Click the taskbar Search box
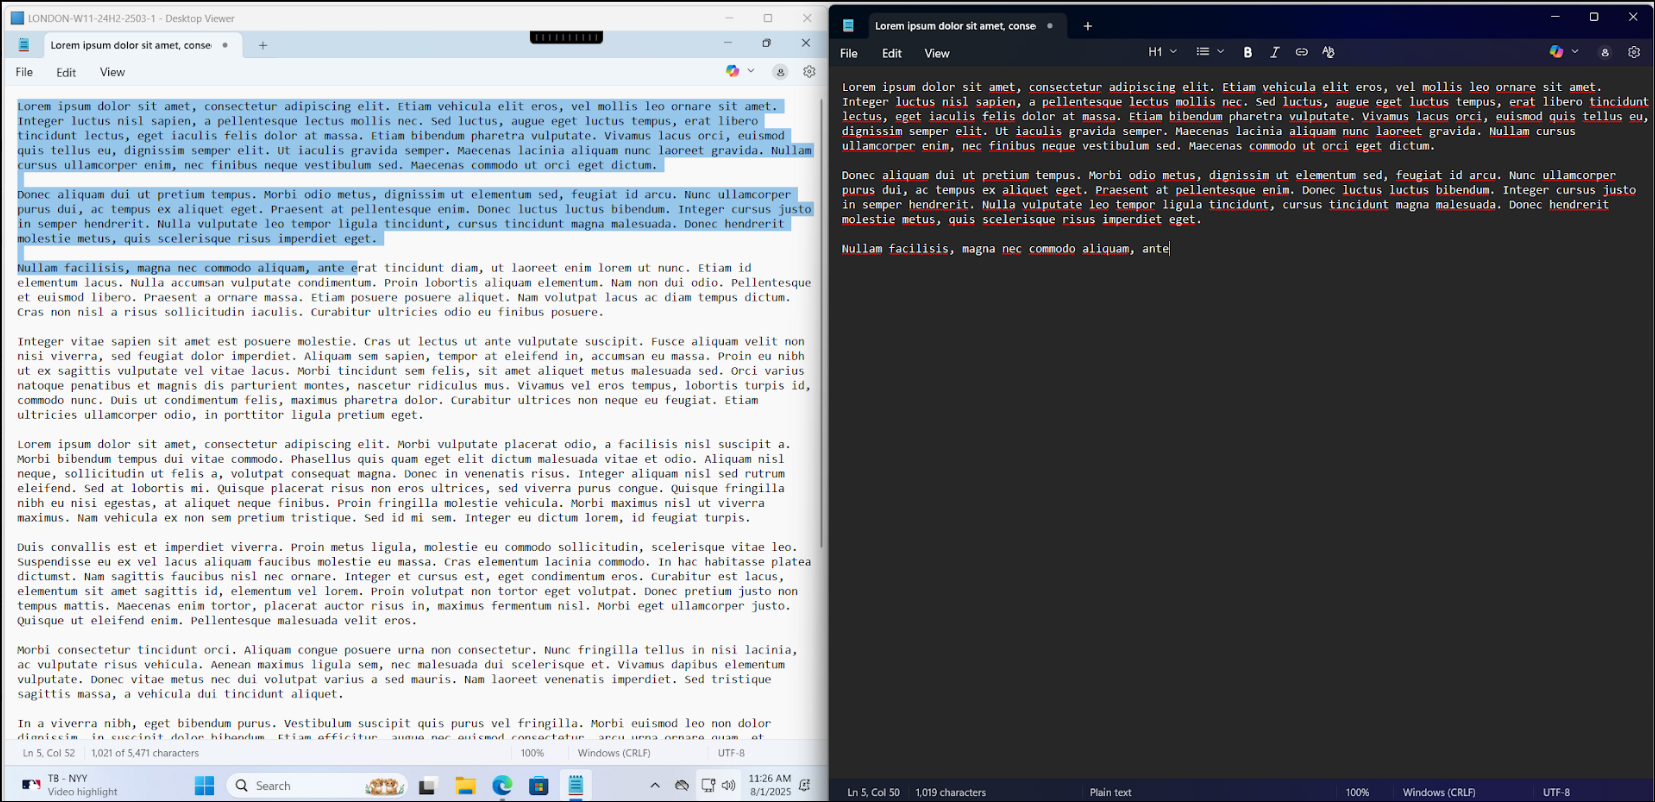This screenshot has width=1655, height=802. pos(316,786)
